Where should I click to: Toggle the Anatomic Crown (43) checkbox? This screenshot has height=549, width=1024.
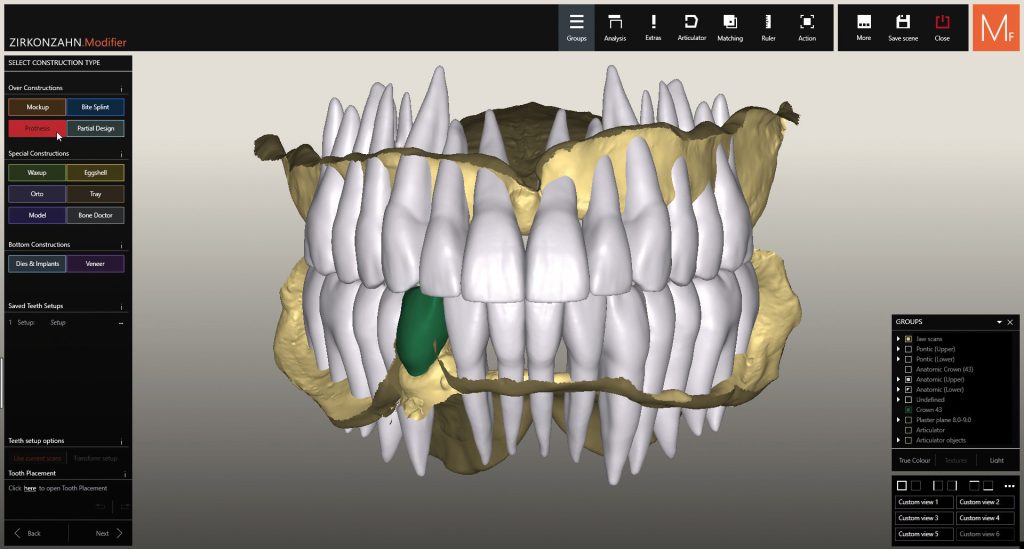[908, 369]
